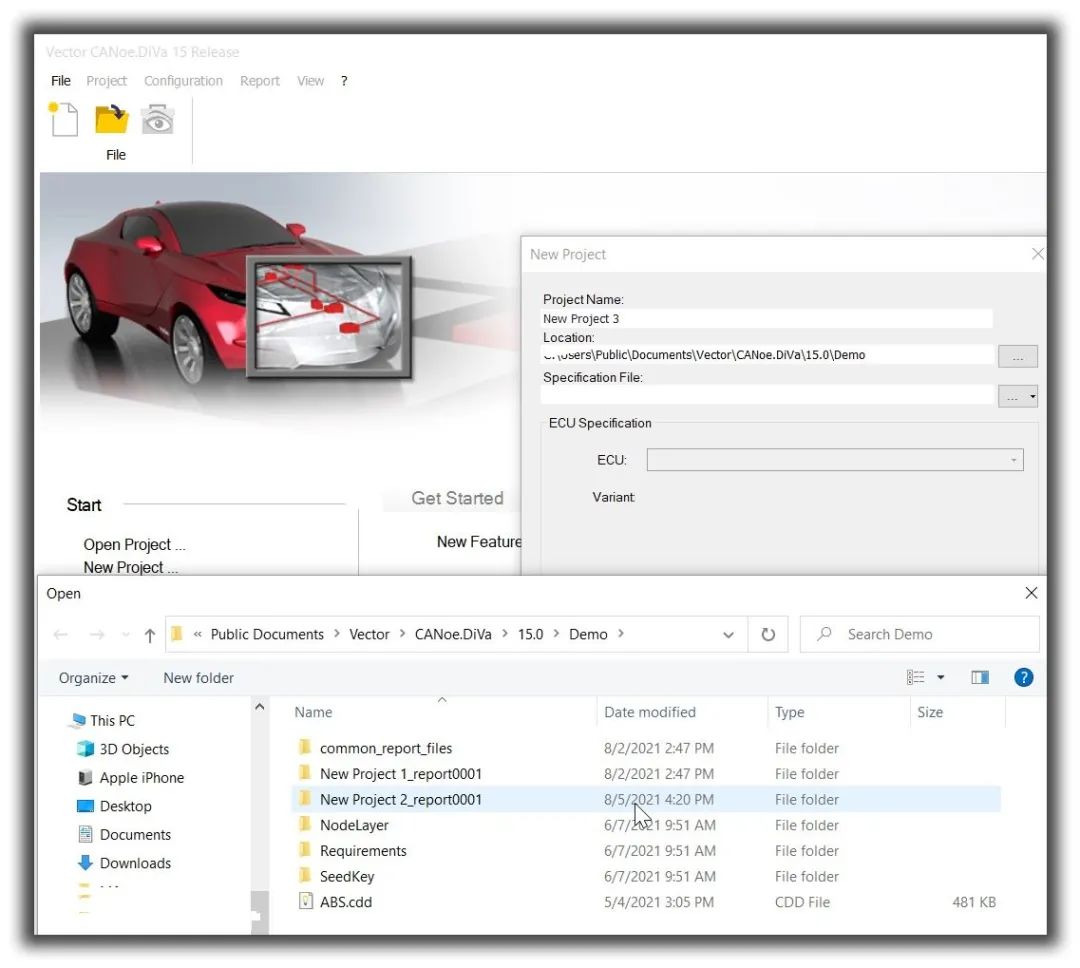Open the help question mark icon
Image resolution: width=1080 pixels, height=968 pixels.
(x=1024, y=678)
